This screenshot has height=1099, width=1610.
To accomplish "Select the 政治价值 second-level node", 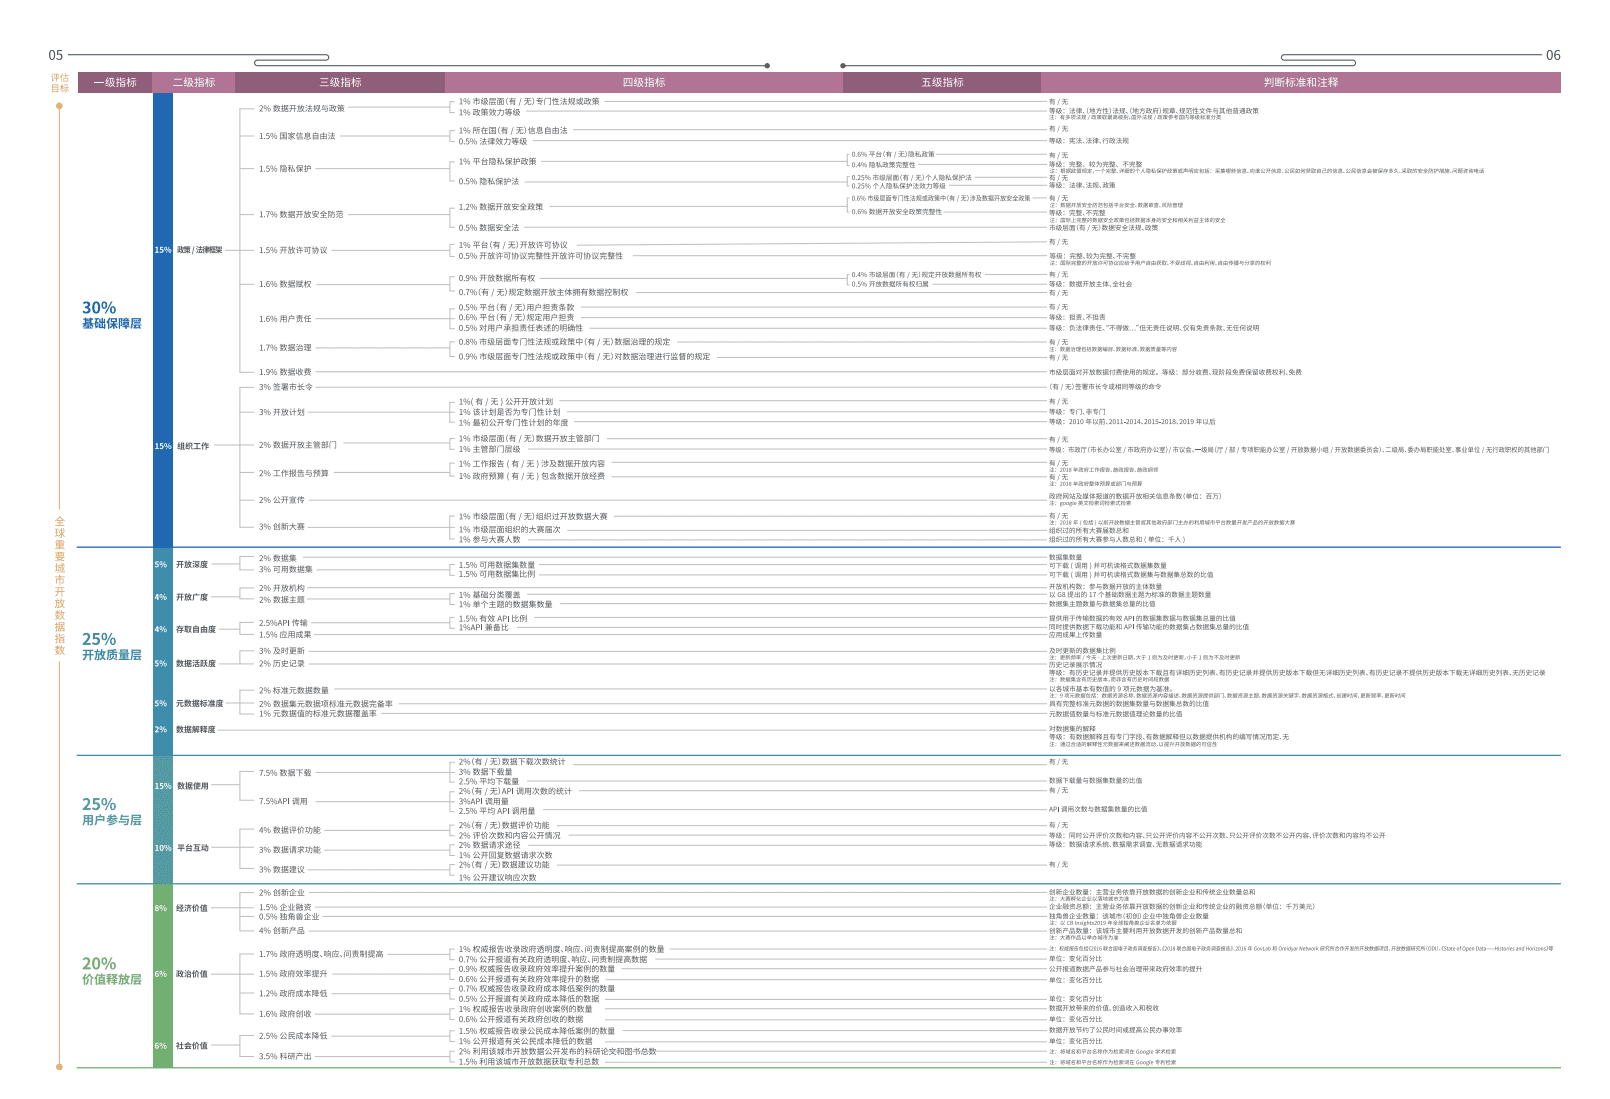I will tap(192, 974).
